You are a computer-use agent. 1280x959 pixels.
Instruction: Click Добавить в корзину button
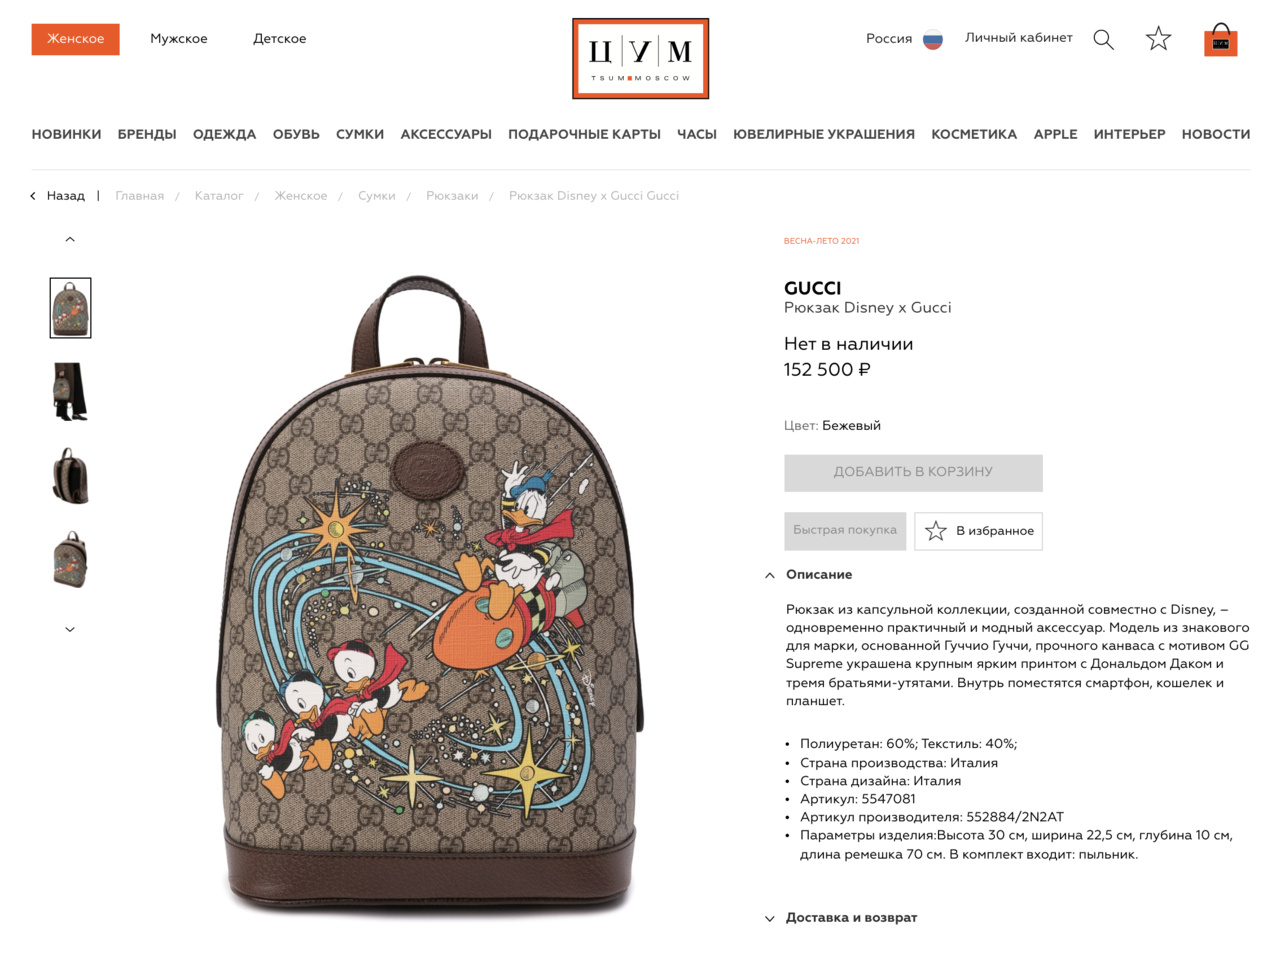point(913,473)
